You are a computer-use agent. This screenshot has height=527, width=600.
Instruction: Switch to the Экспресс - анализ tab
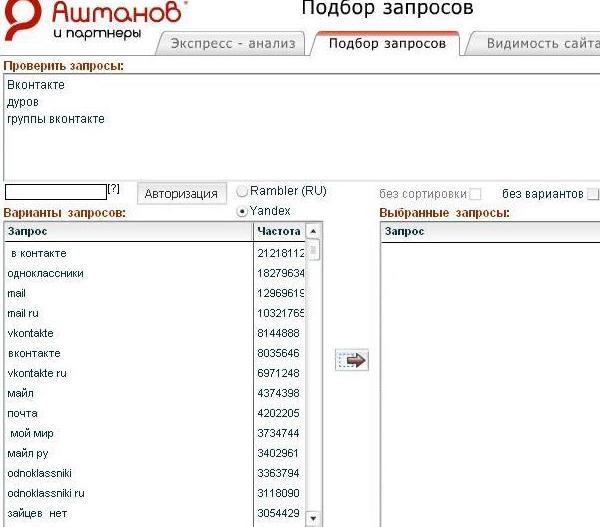click(x=233, y=44)
